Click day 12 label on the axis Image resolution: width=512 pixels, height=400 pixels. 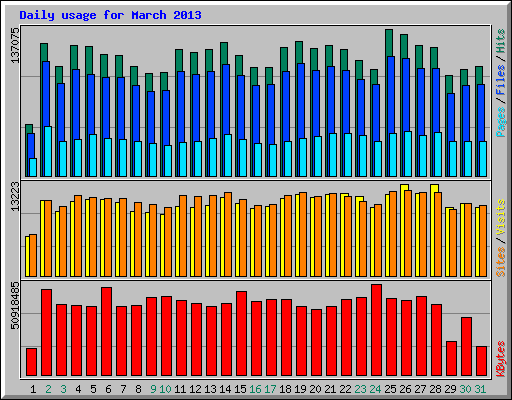coord(195,389)
